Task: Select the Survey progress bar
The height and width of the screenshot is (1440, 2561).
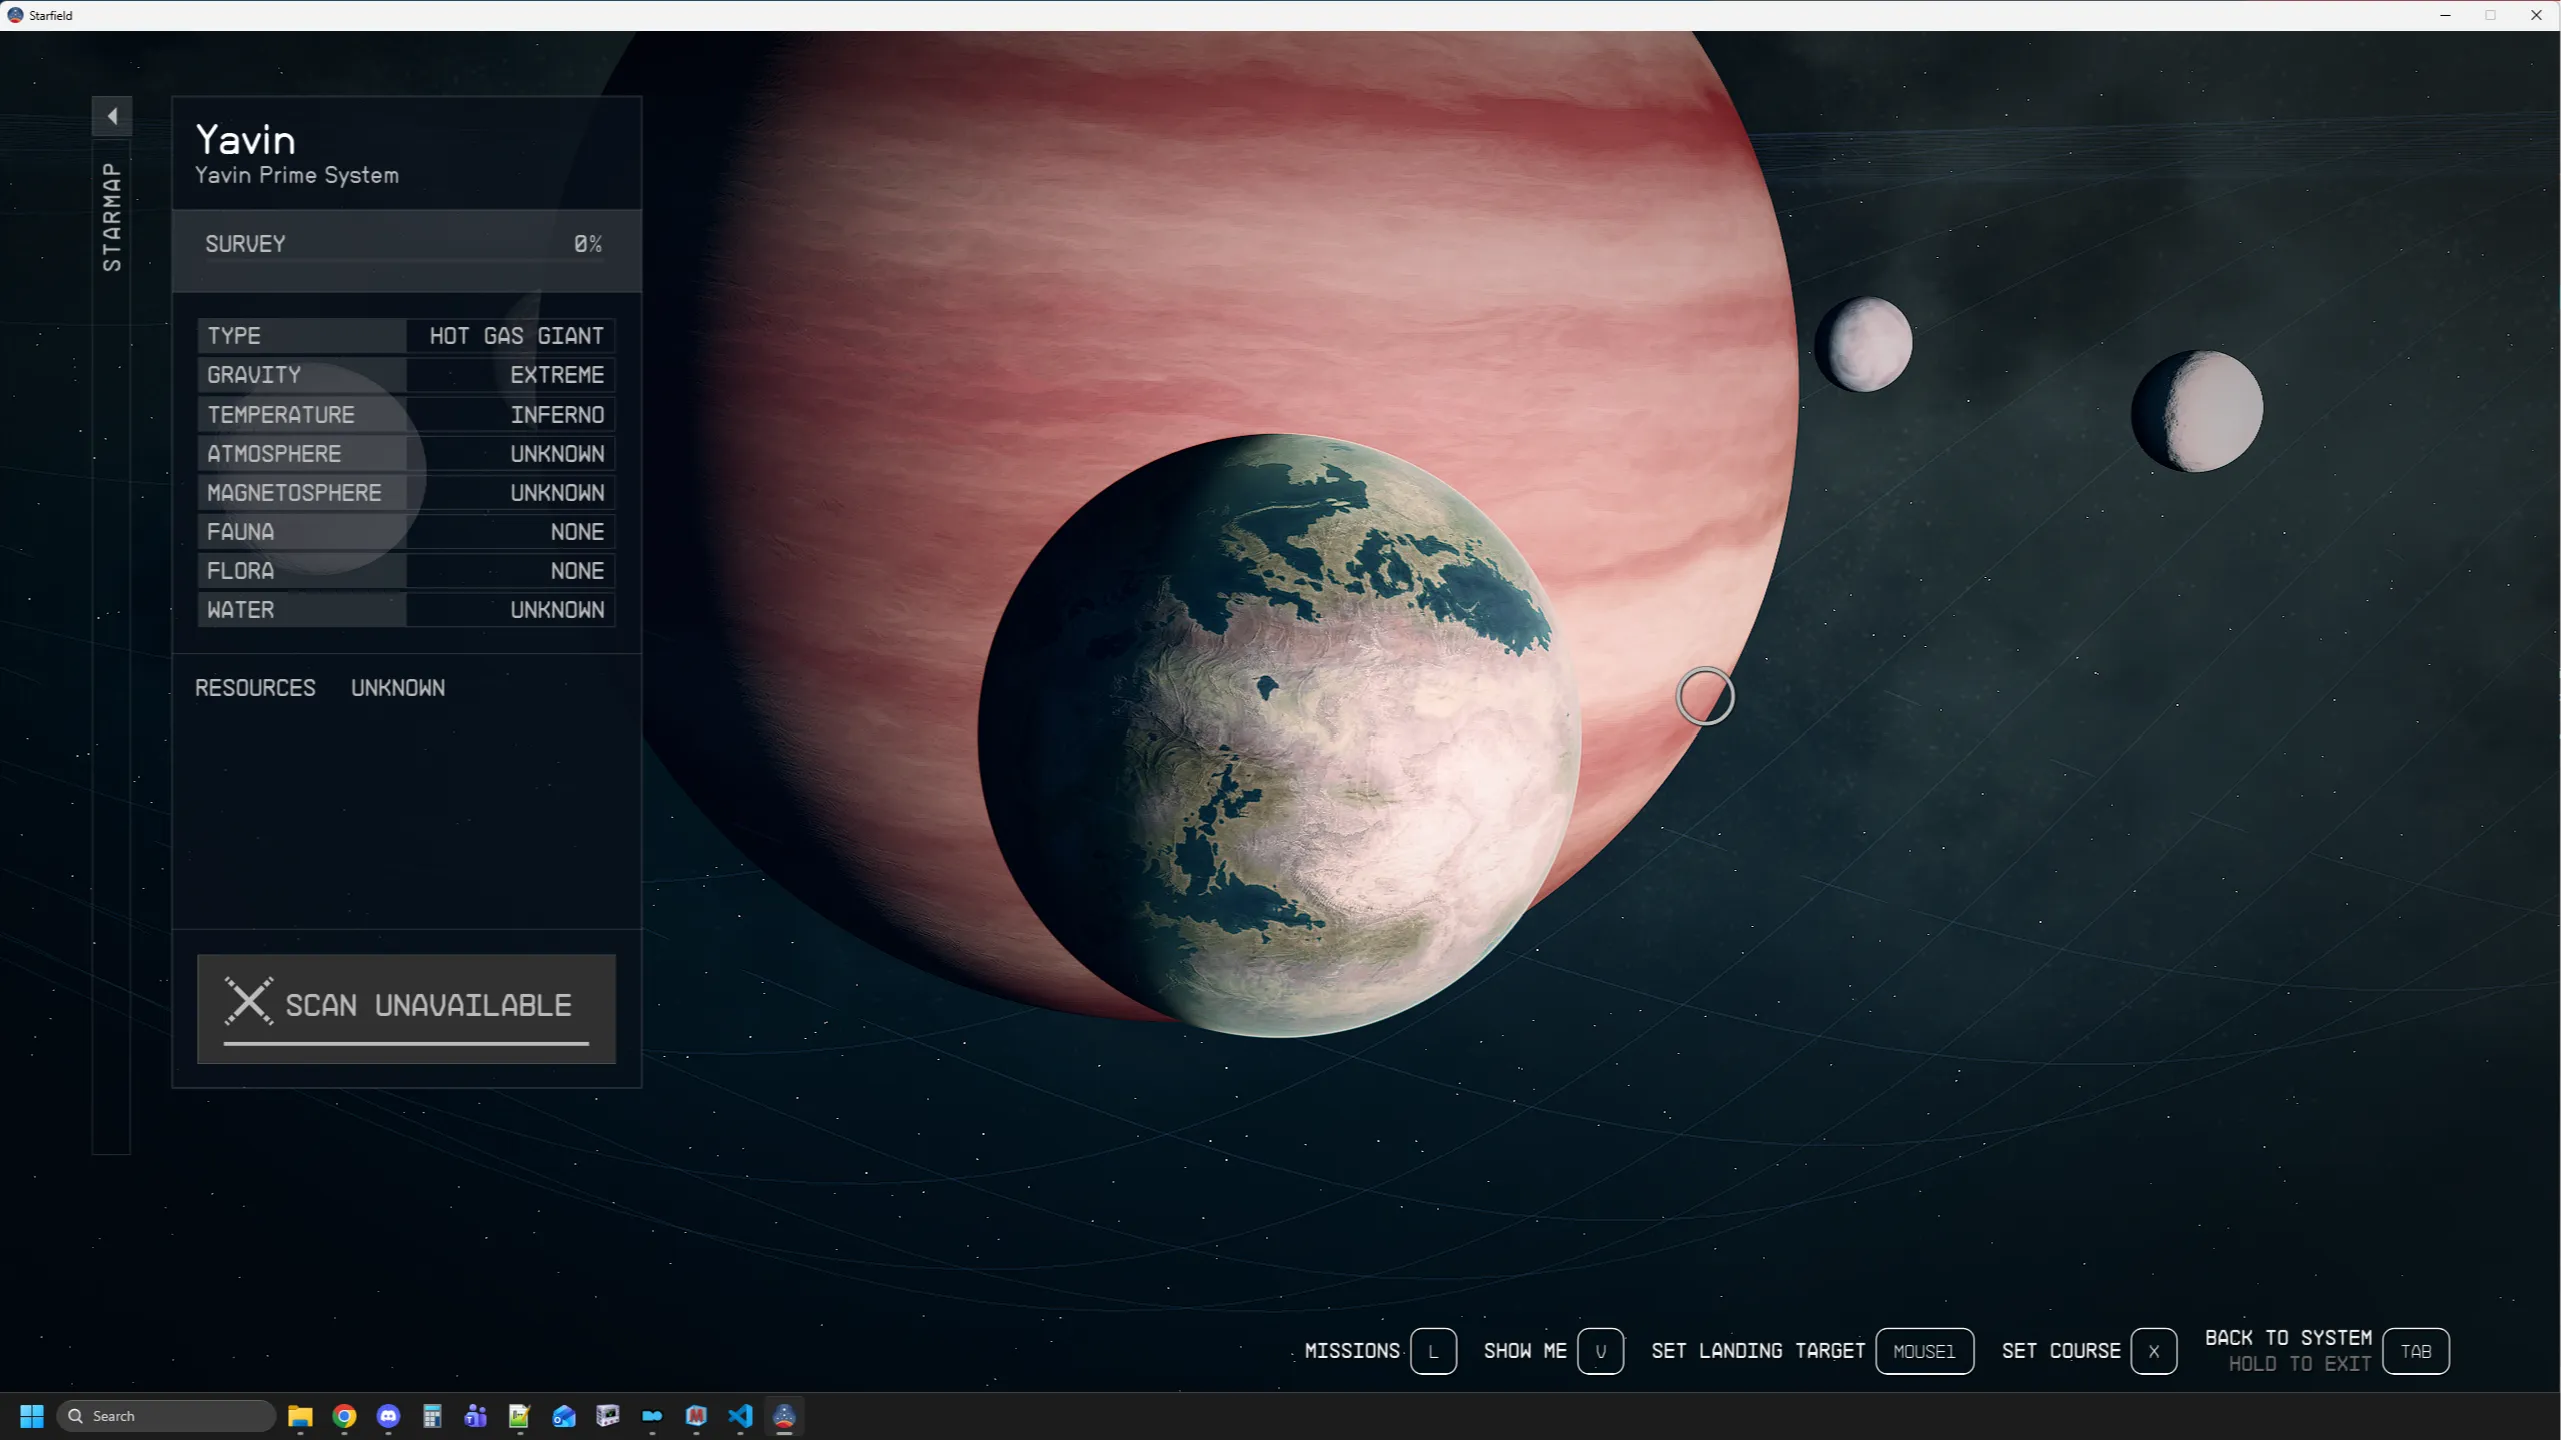Action: point(406,250)
